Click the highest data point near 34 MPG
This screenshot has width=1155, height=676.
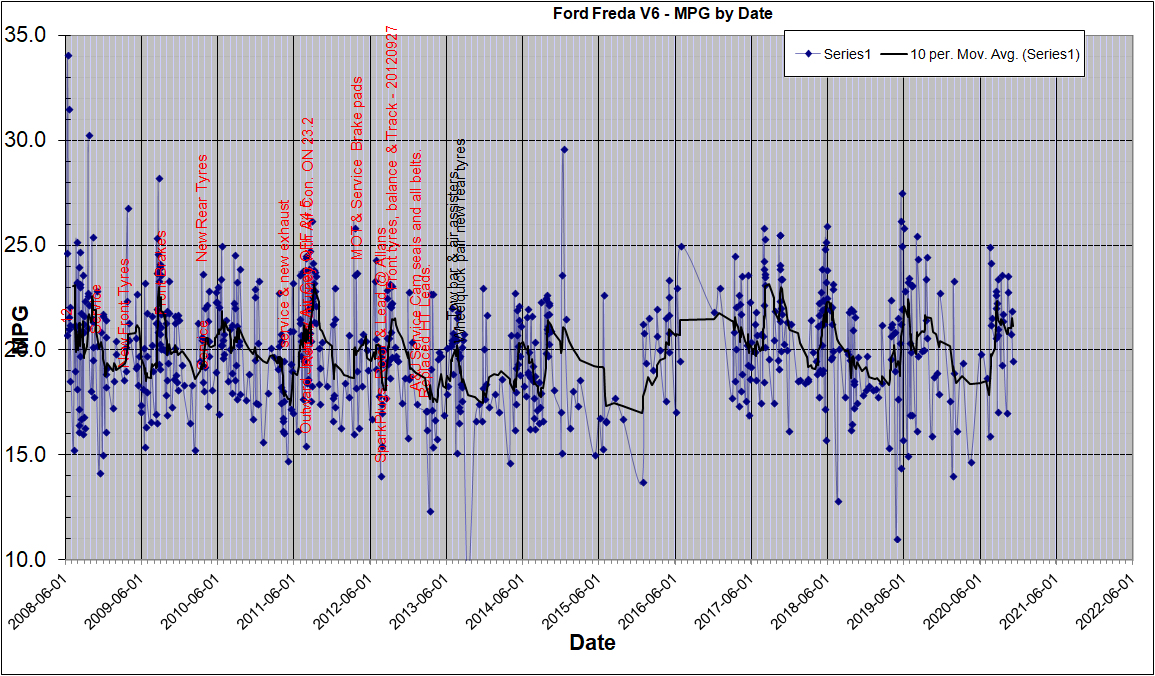(x=69, y=55)
